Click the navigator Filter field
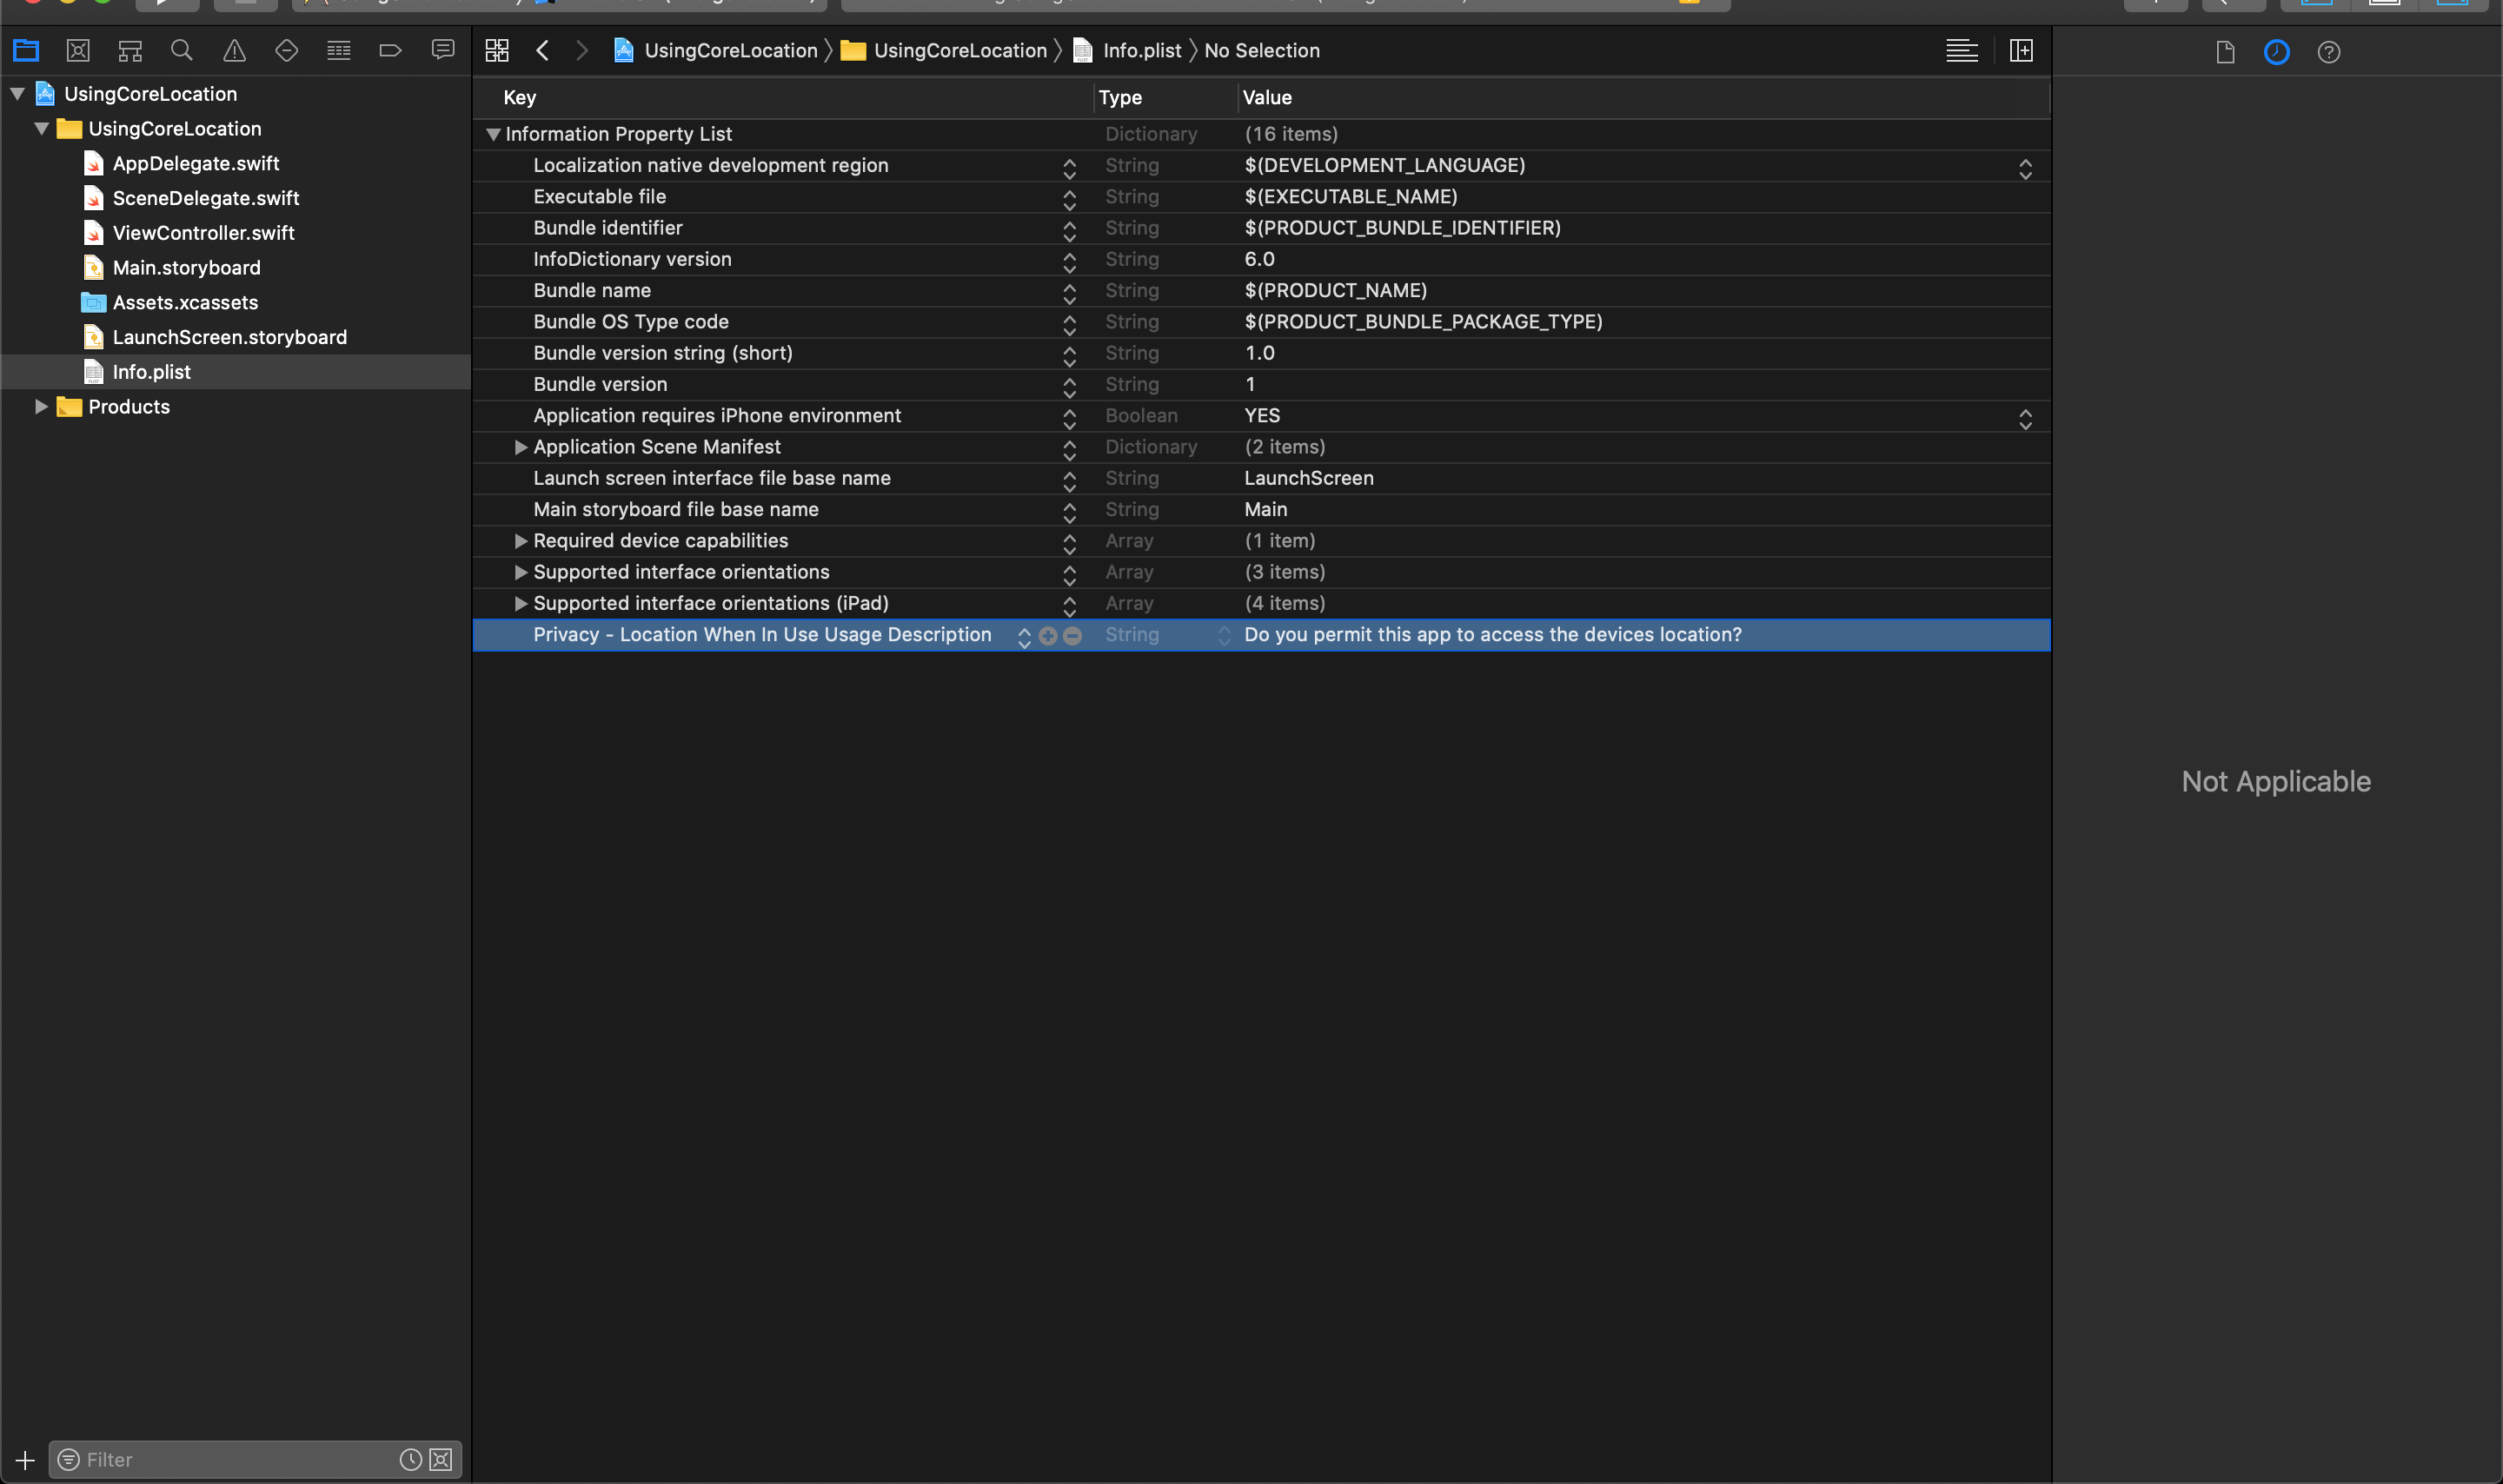 tap(240, 1460)
